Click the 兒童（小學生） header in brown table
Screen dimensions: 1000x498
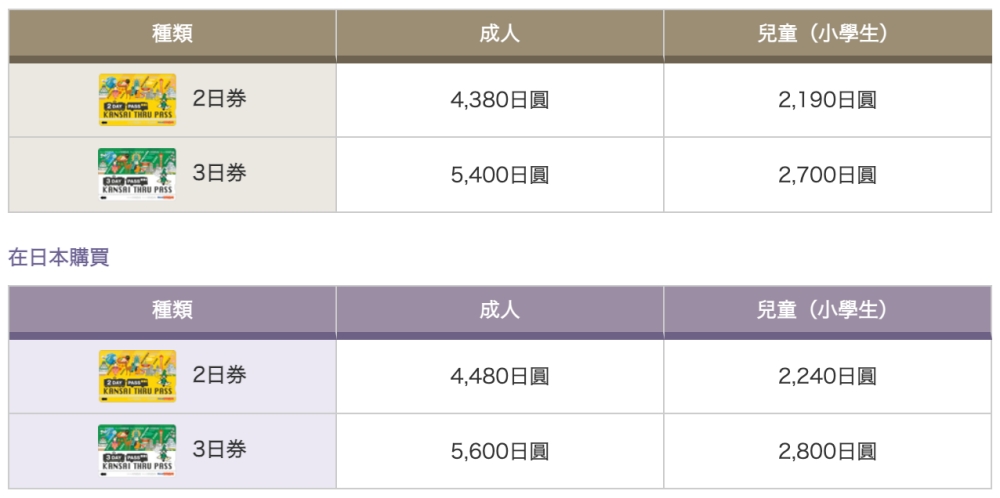[827, 34]
